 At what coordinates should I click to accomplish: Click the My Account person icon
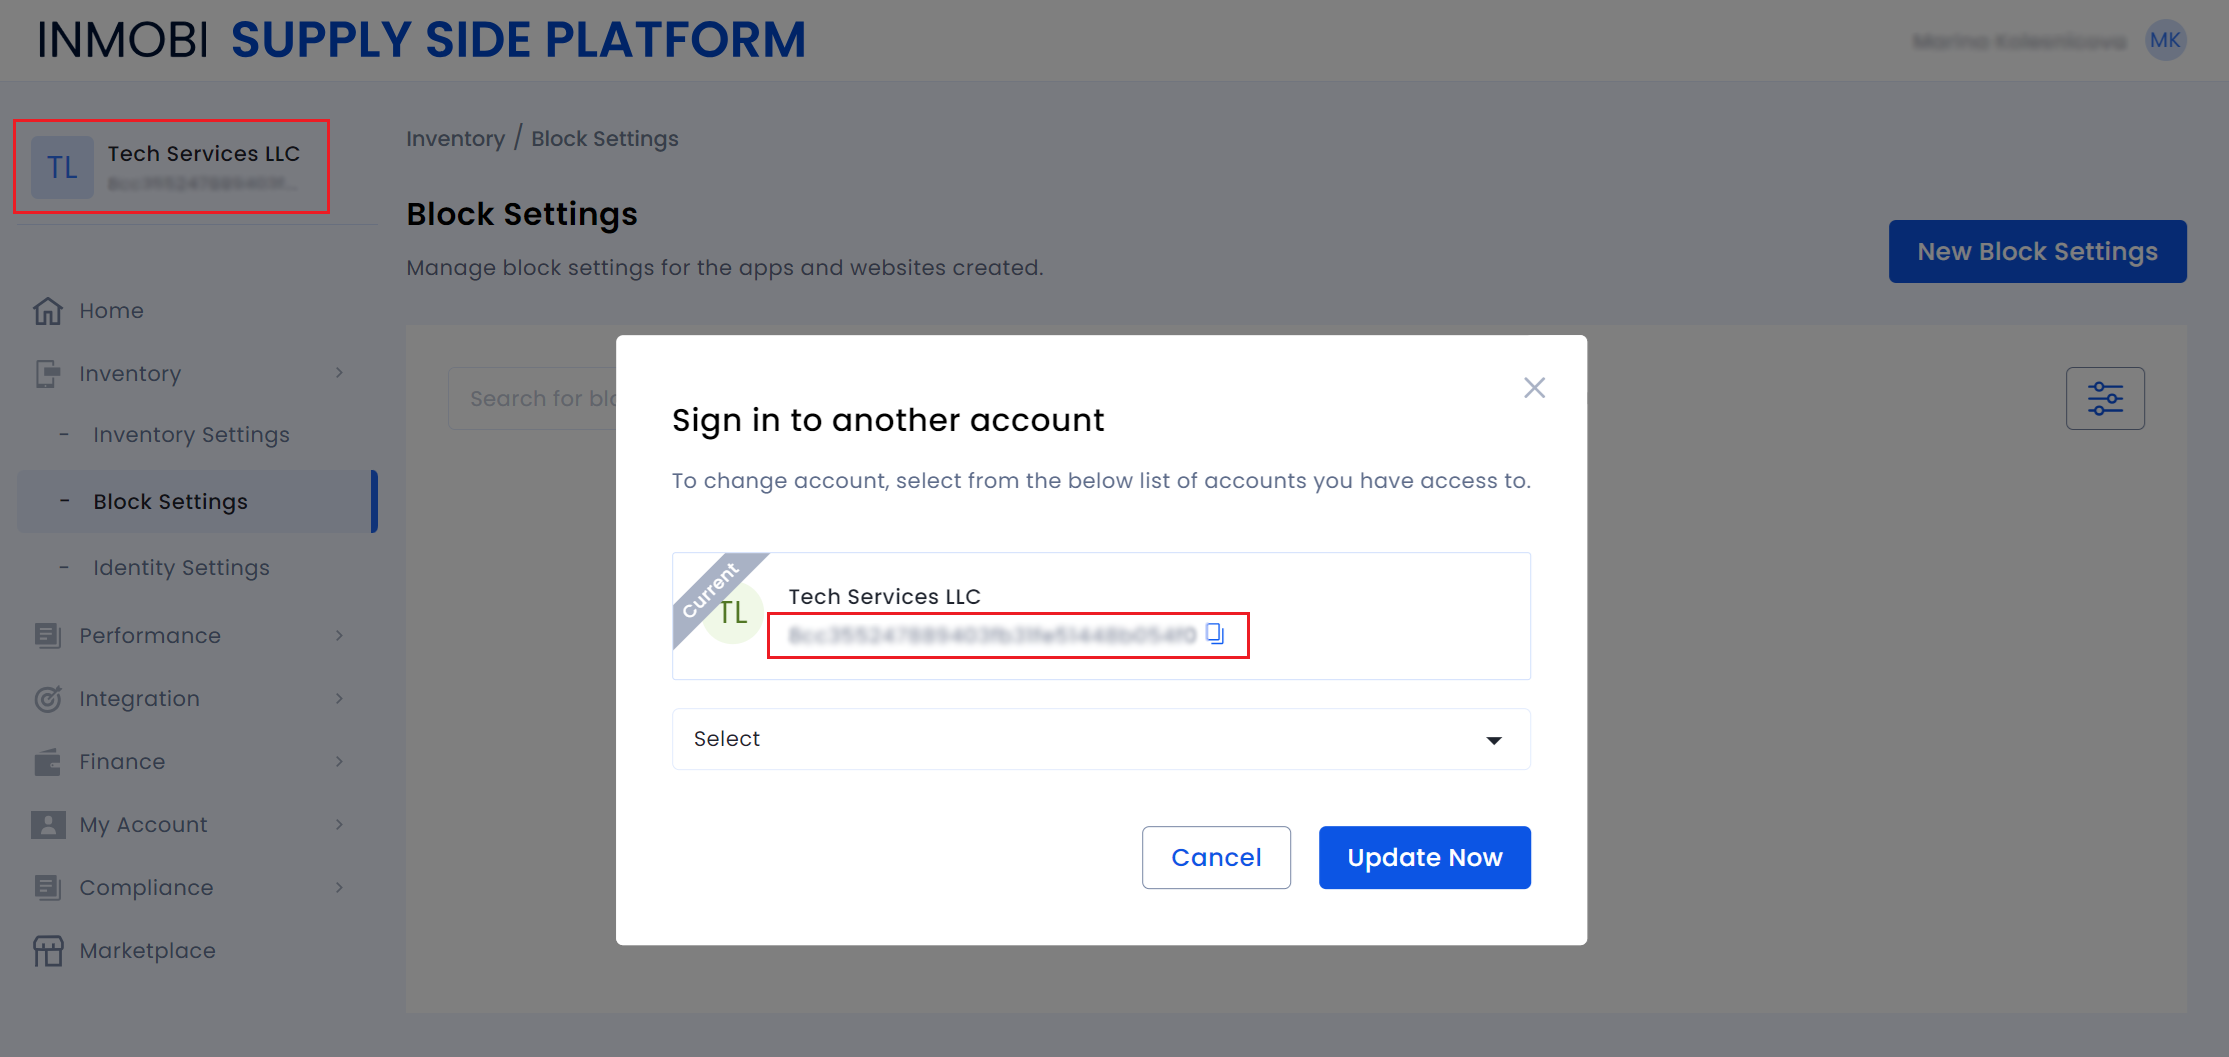pos(48,825)
